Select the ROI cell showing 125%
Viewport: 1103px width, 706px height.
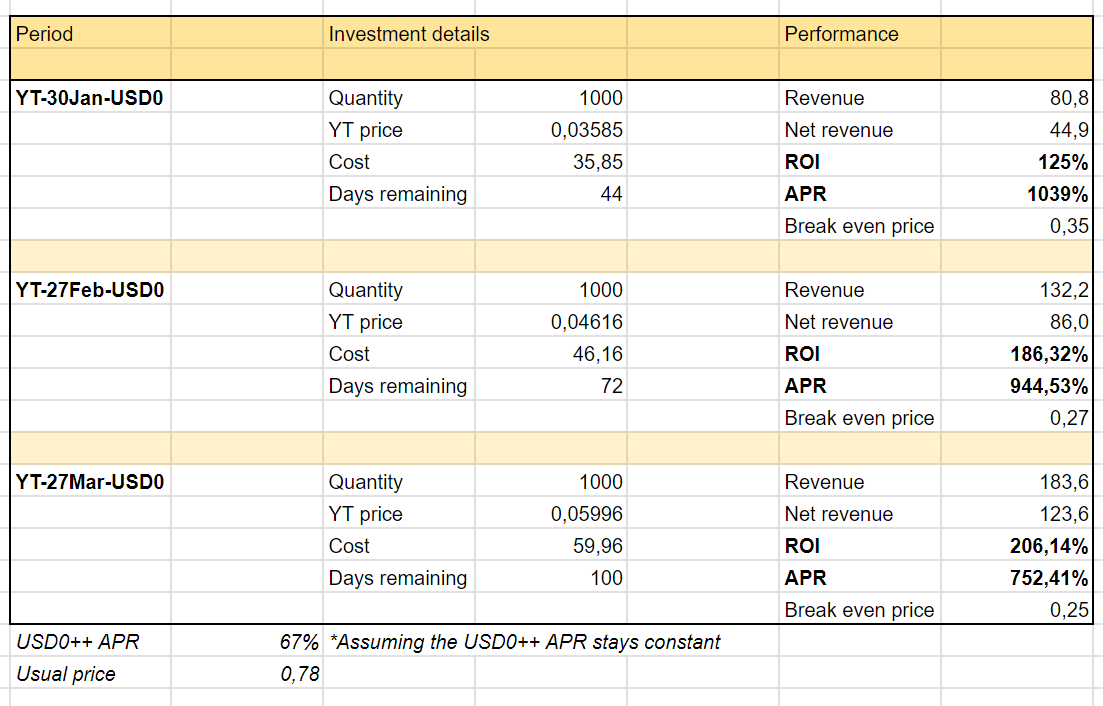1065,162
